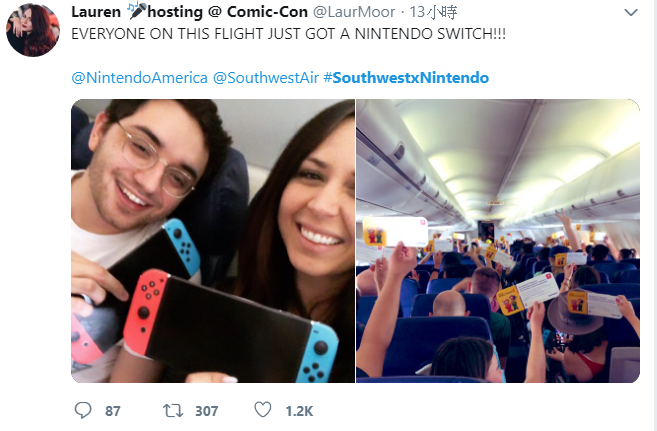Screen dimensions: 657x431
Task: Click the microphone emoji in display name
Action: pos(135,11)
